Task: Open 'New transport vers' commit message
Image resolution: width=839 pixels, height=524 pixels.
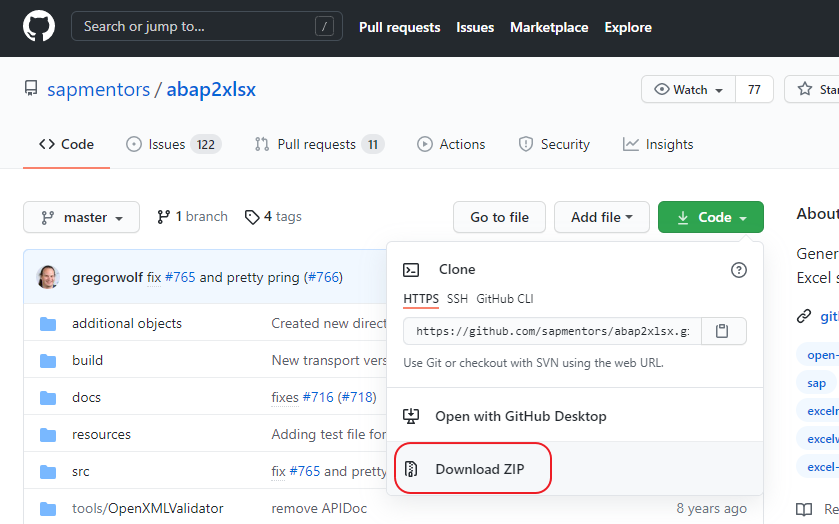Action: 329,360
